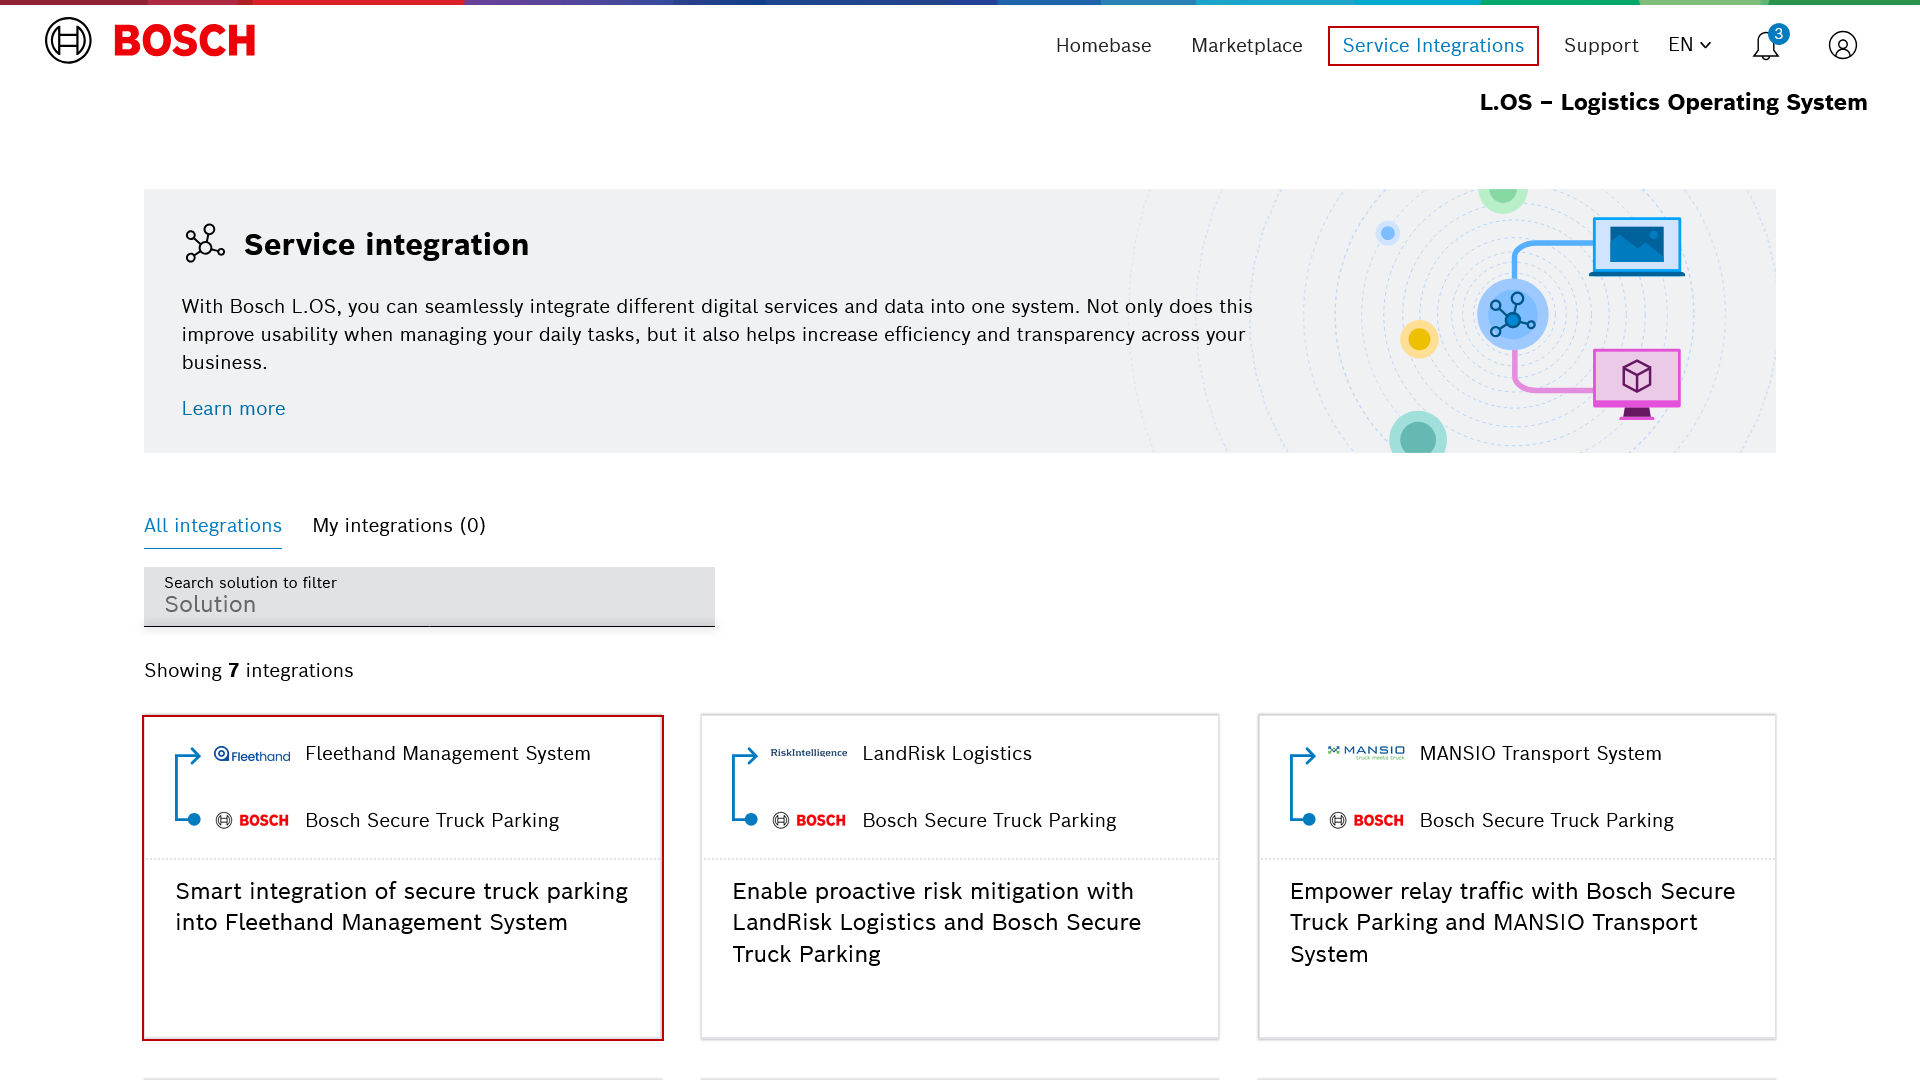Click 'Empower relay traffic' description text
This screenshot has width=1920, height=1080.
point(1512,923)
